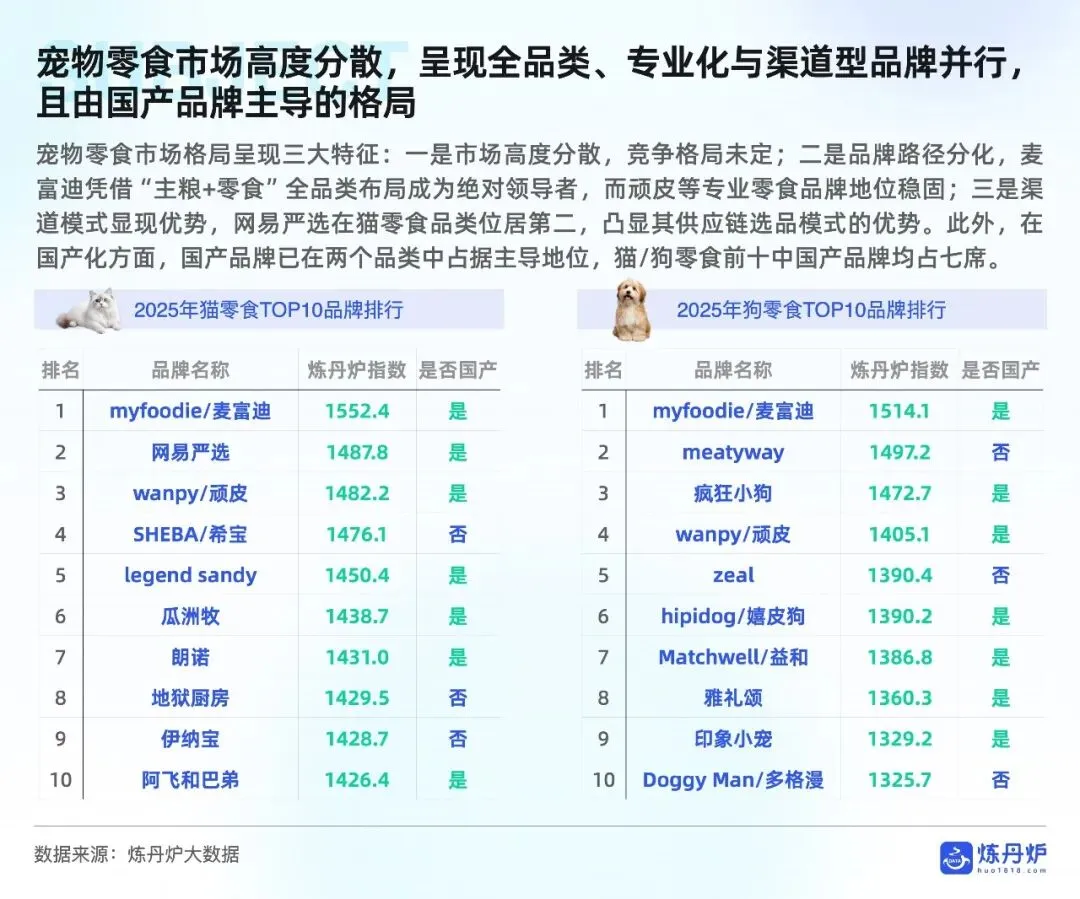Screen dimensions: 1080x899
Task: Click index value 1426.4
Action: pos(357,781)
